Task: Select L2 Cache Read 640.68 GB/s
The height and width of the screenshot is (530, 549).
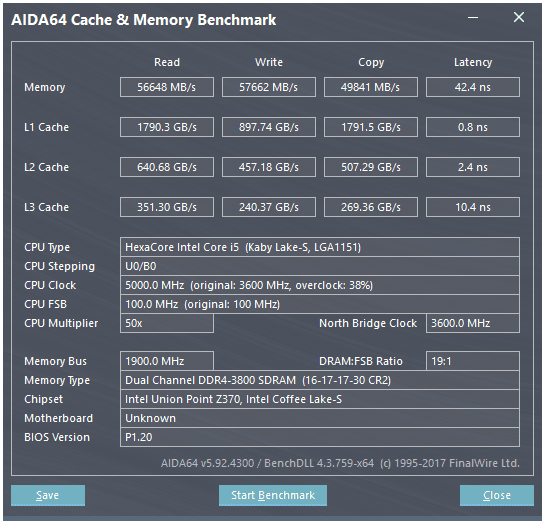Action: tap(167, 167)
